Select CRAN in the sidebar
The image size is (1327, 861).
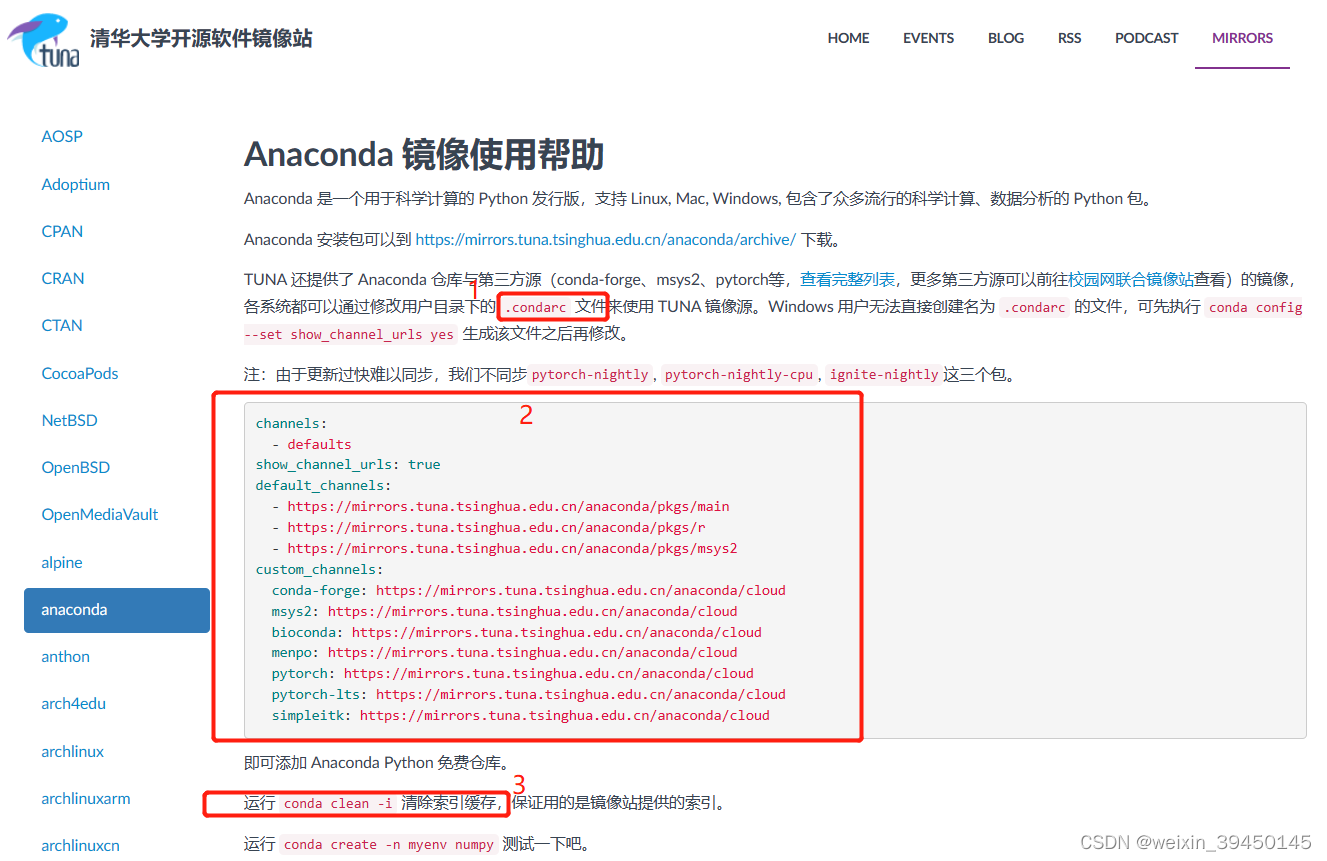tap(63, 278)
